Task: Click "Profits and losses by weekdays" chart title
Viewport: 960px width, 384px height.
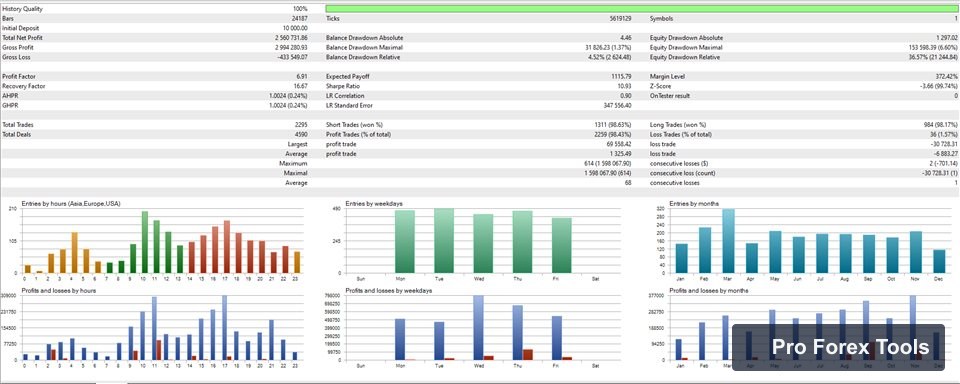Action: [x=388, y=290]
